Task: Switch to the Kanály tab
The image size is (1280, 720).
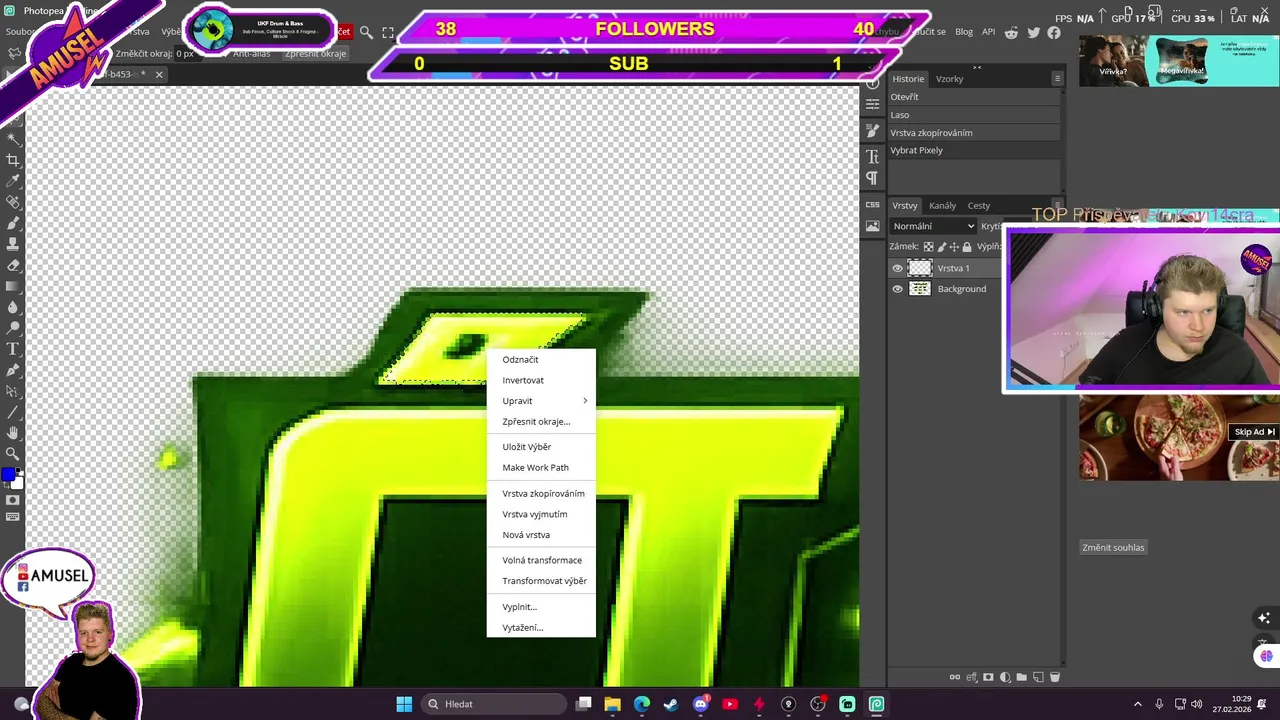Action: pos(942,206)
